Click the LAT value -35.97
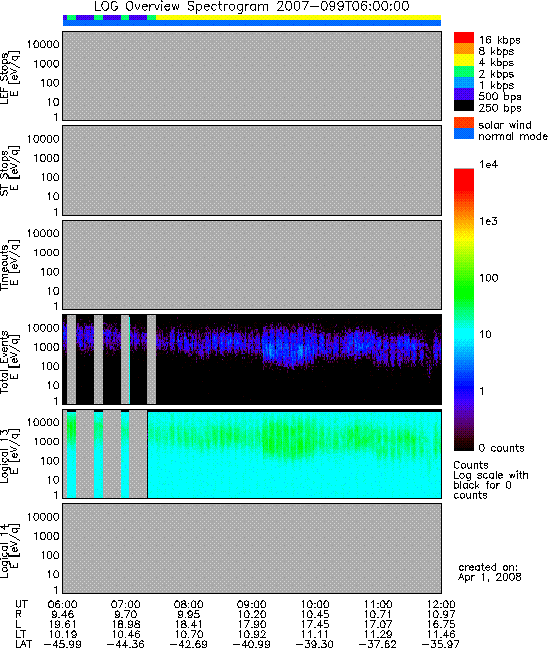548x648 pixels. coord(440,643)
